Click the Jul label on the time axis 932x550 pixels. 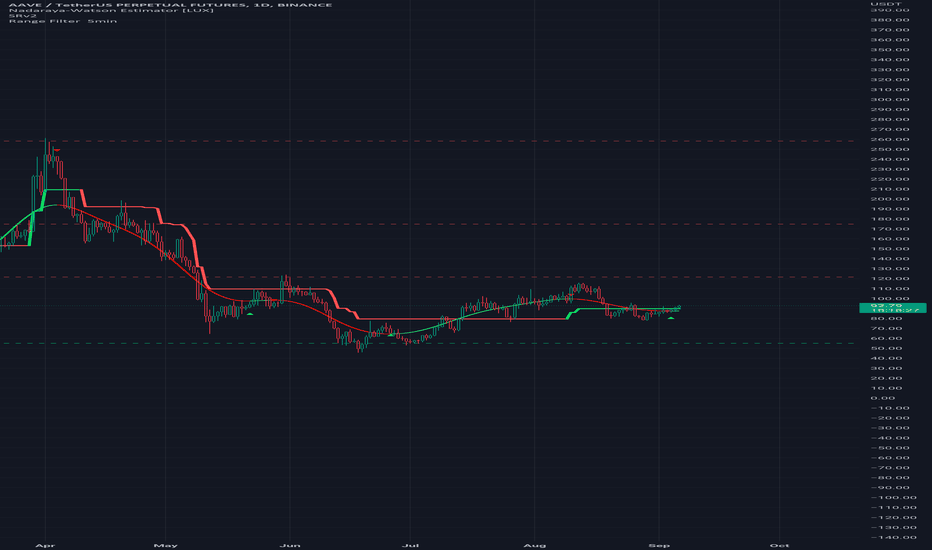pos(410,545)
